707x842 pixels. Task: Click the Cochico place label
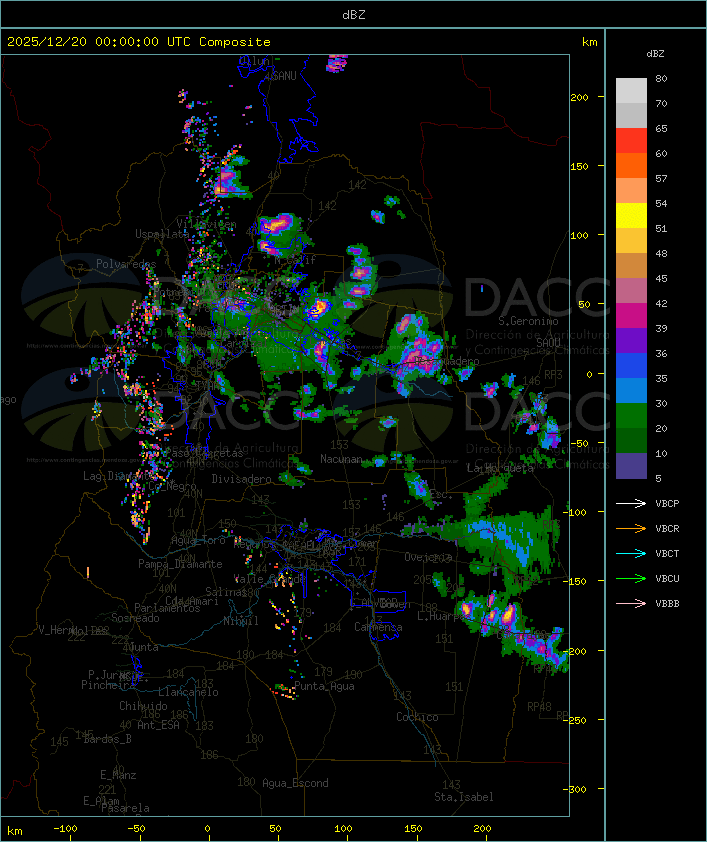point(417,717)
